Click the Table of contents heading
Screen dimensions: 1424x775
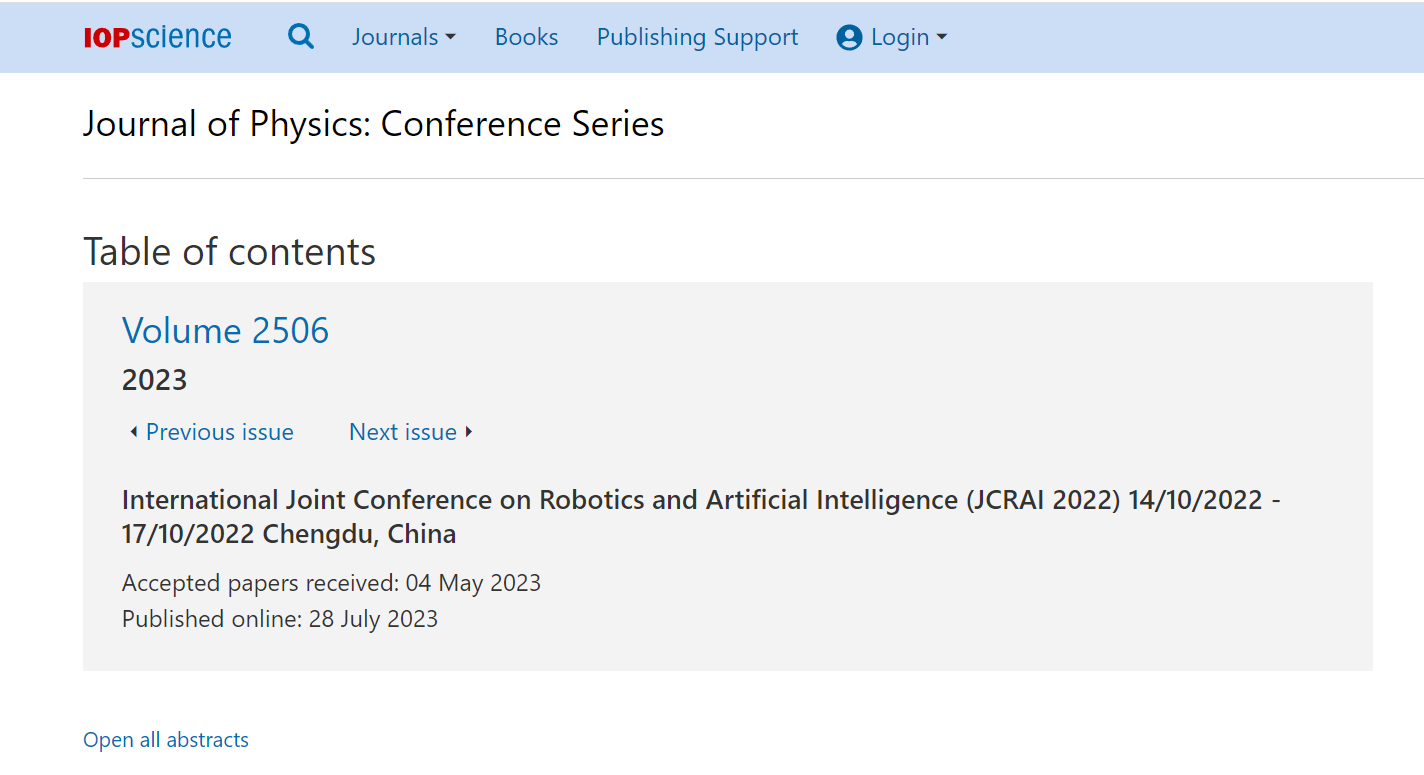[x=230, y=251]
